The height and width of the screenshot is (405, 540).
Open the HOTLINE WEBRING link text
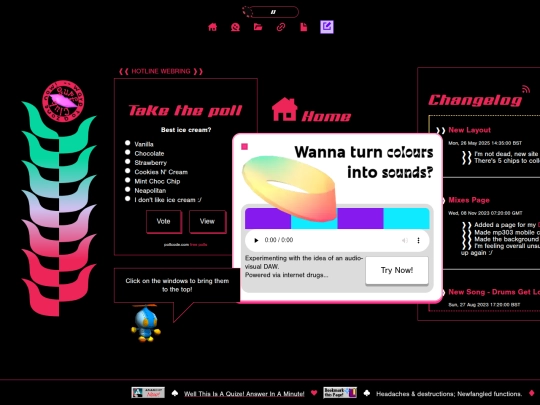[161, 71]
